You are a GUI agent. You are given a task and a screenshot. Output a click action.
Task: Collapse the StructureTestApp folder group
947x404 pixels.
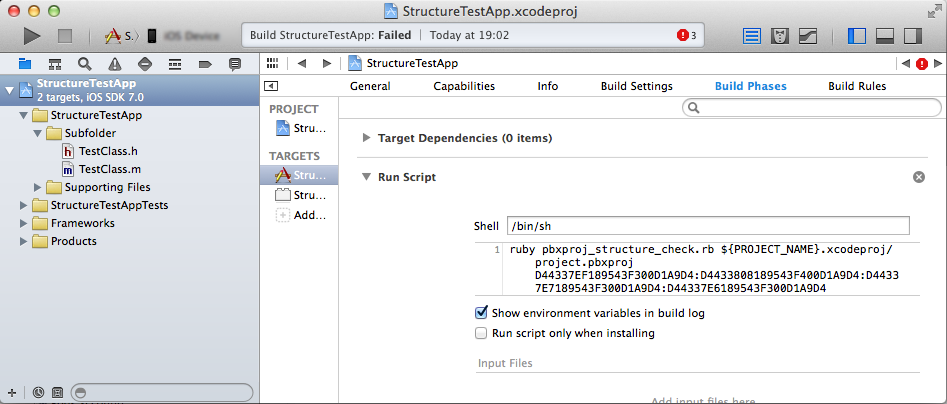tap(24, 115)
